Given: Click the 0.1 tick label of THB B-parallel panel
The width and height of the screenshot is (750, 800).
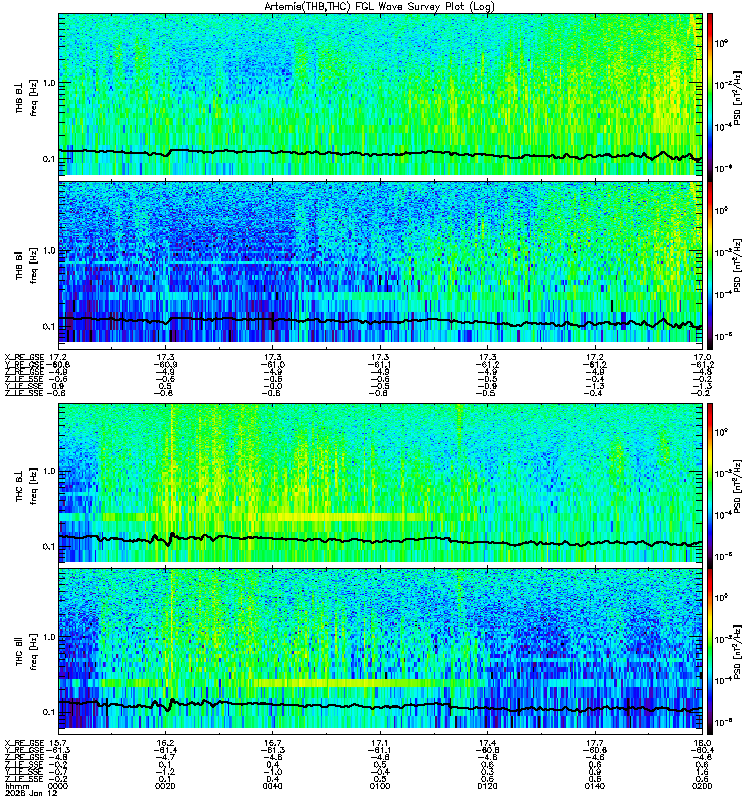Looking at the screenshot, I should click(x=49, y=327).
